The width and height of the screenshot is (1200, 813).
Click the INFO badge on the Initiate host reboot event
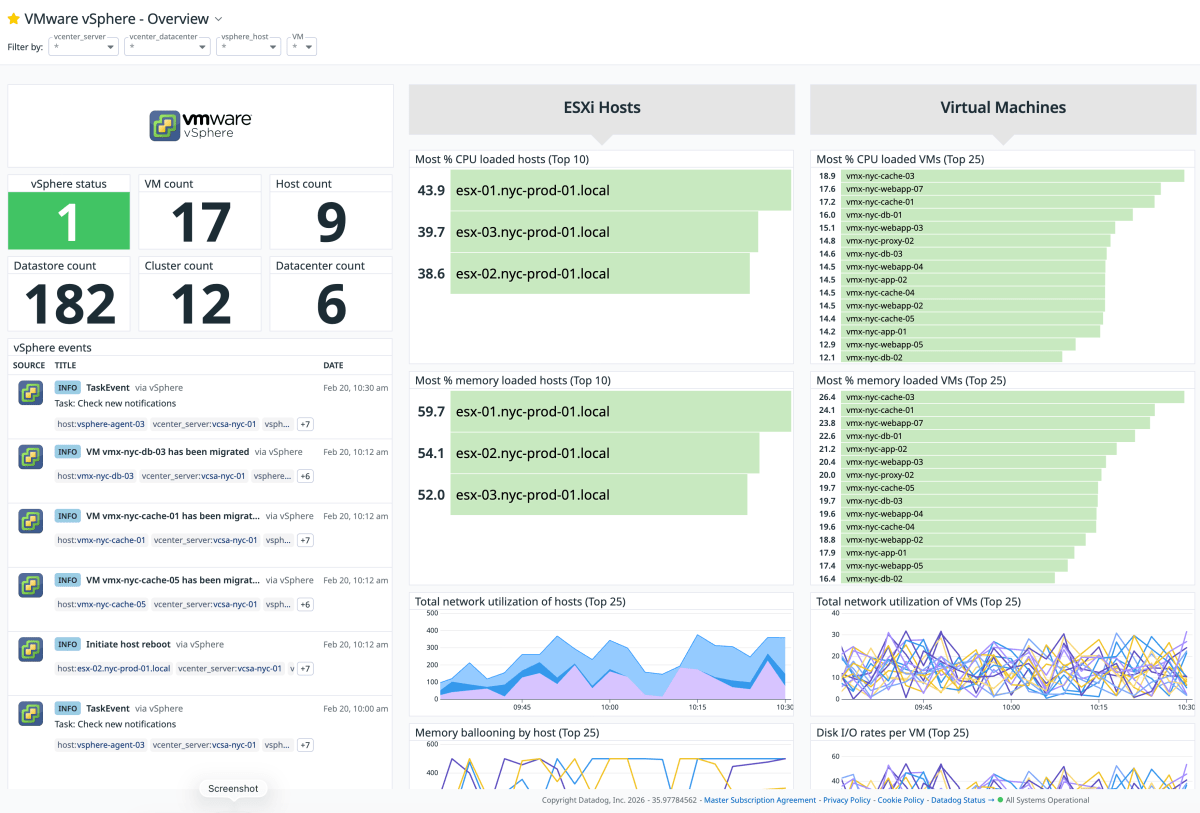[x=67, y=644]
